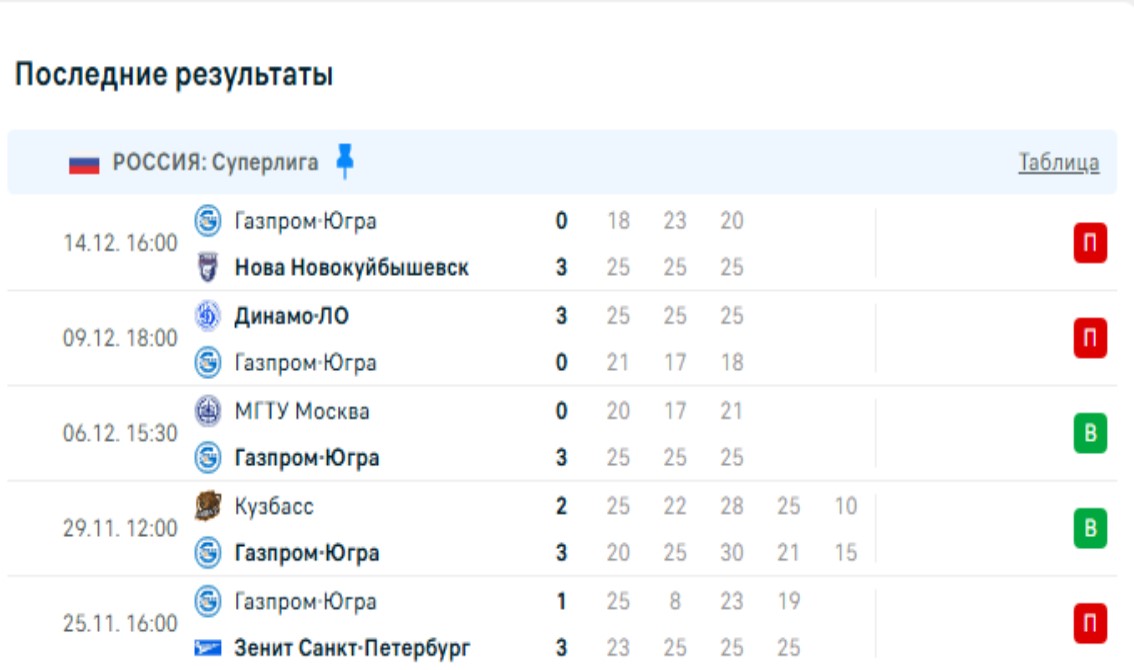The height and width of the screenshot is (670, 1134).
Task: Select the Кузбасс team name
Action: point(273,506)
